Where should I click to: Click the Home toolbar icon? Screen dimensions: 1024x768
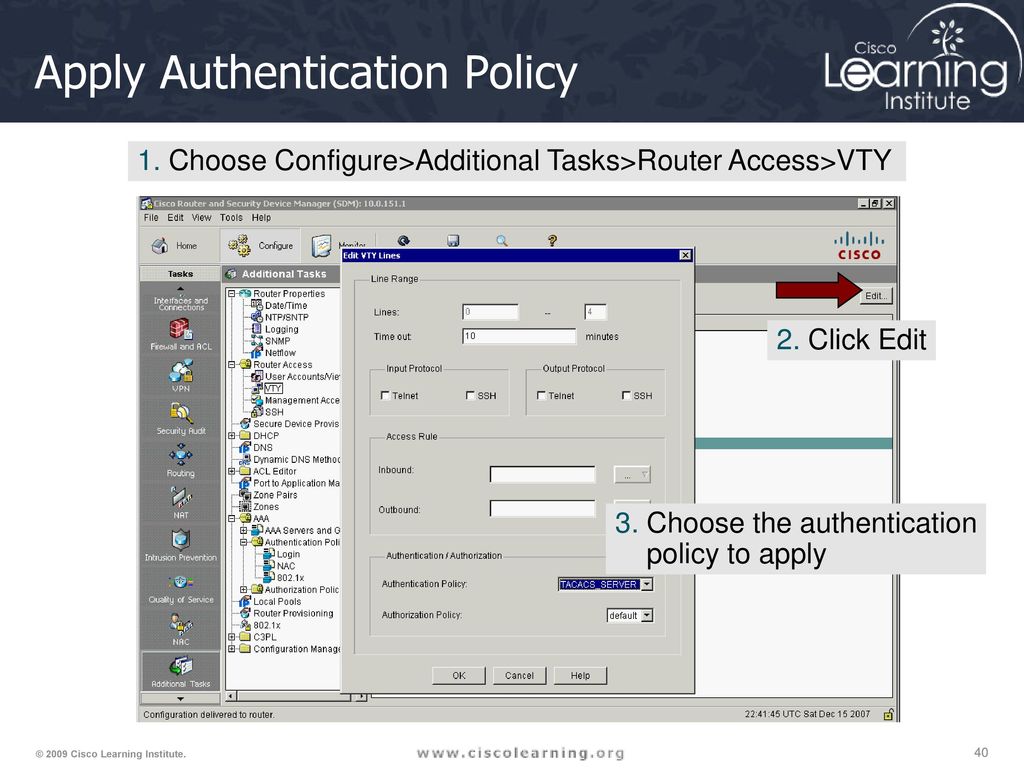pyautogui.click(x=160, y=246)
